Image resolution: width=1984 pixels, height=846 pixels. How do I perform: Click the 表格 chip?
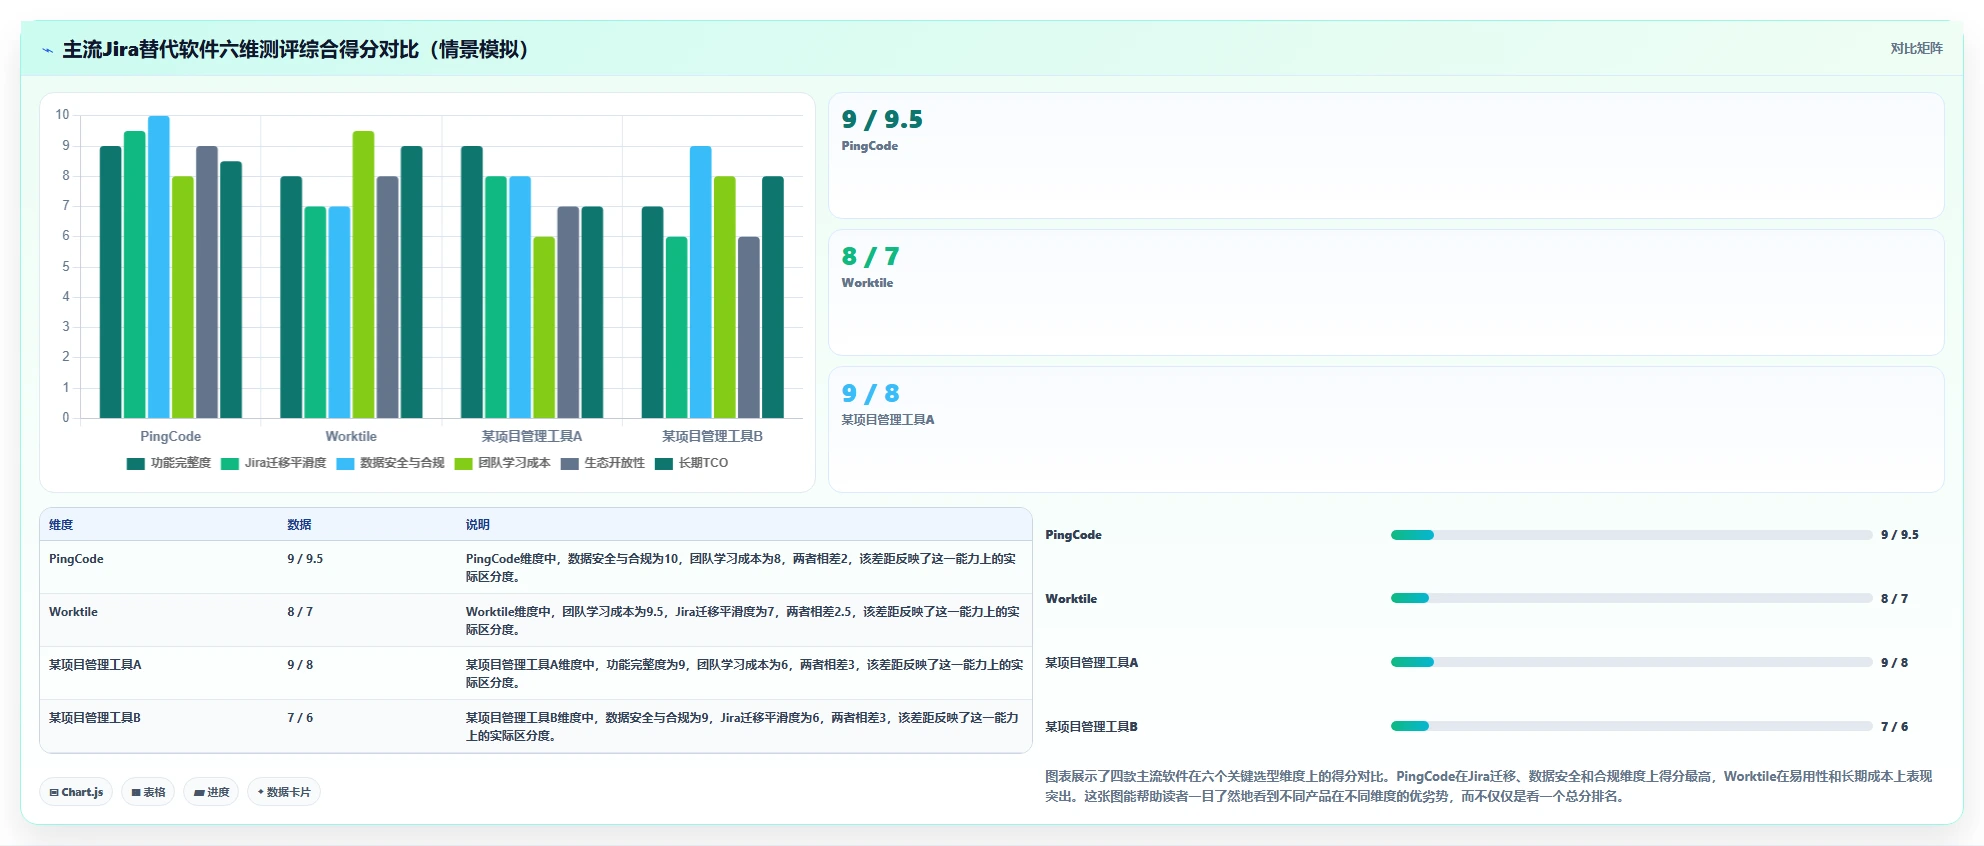pyautogui.click(x=148, y=792)
